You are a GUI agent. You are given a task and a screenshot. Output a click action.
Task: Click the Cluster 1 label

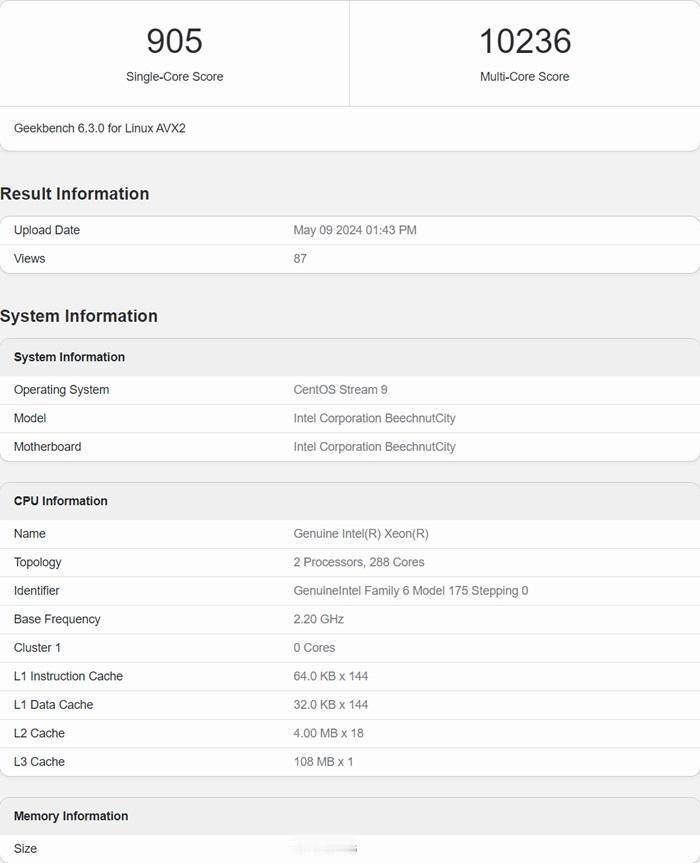(x=37, y=648)
